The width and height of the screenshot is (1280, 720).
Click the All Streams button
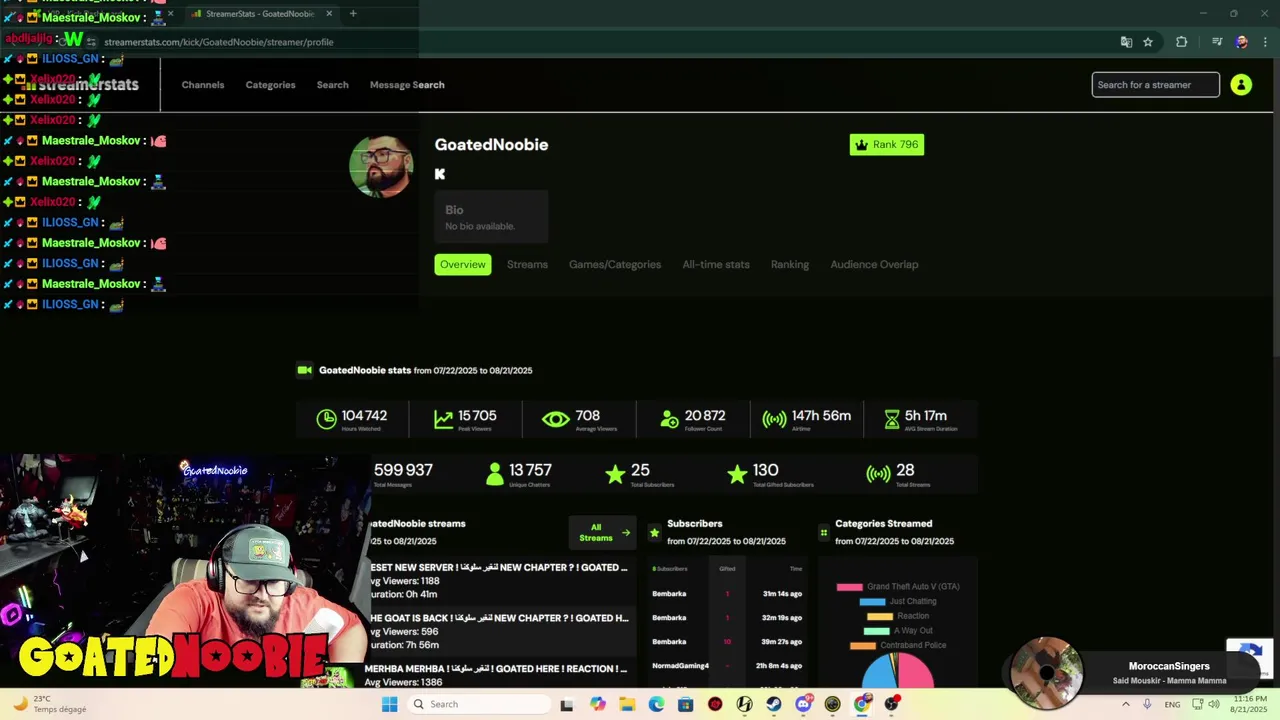coord(602,533)
